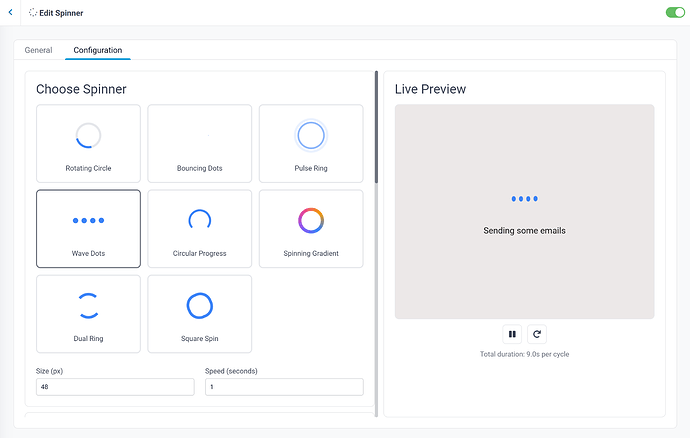
Task: Click the back arrow in header
Action: [10, 13]
